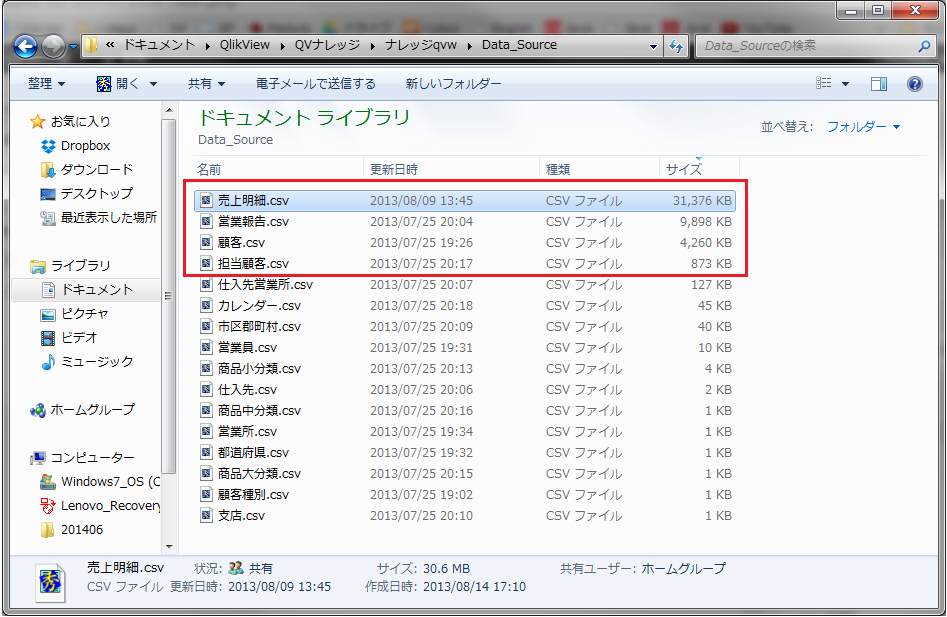Sort by the 名前 column header
Image resolution: width=947 pixels, height=617 pixels.
[278, 170]
